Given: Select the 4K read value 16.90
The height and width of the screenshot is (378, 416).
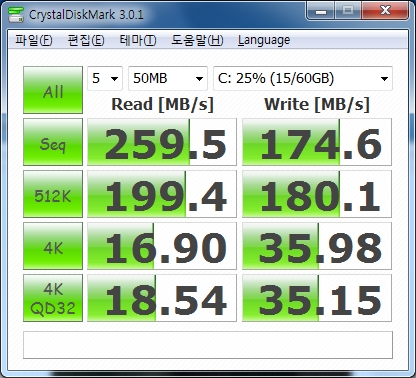Looking at the screenshot, I should 162,246.
